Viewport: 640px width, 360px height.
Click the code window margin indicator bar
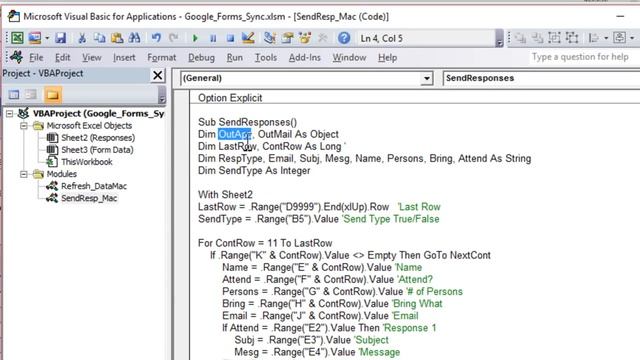(x=181, y=224)
